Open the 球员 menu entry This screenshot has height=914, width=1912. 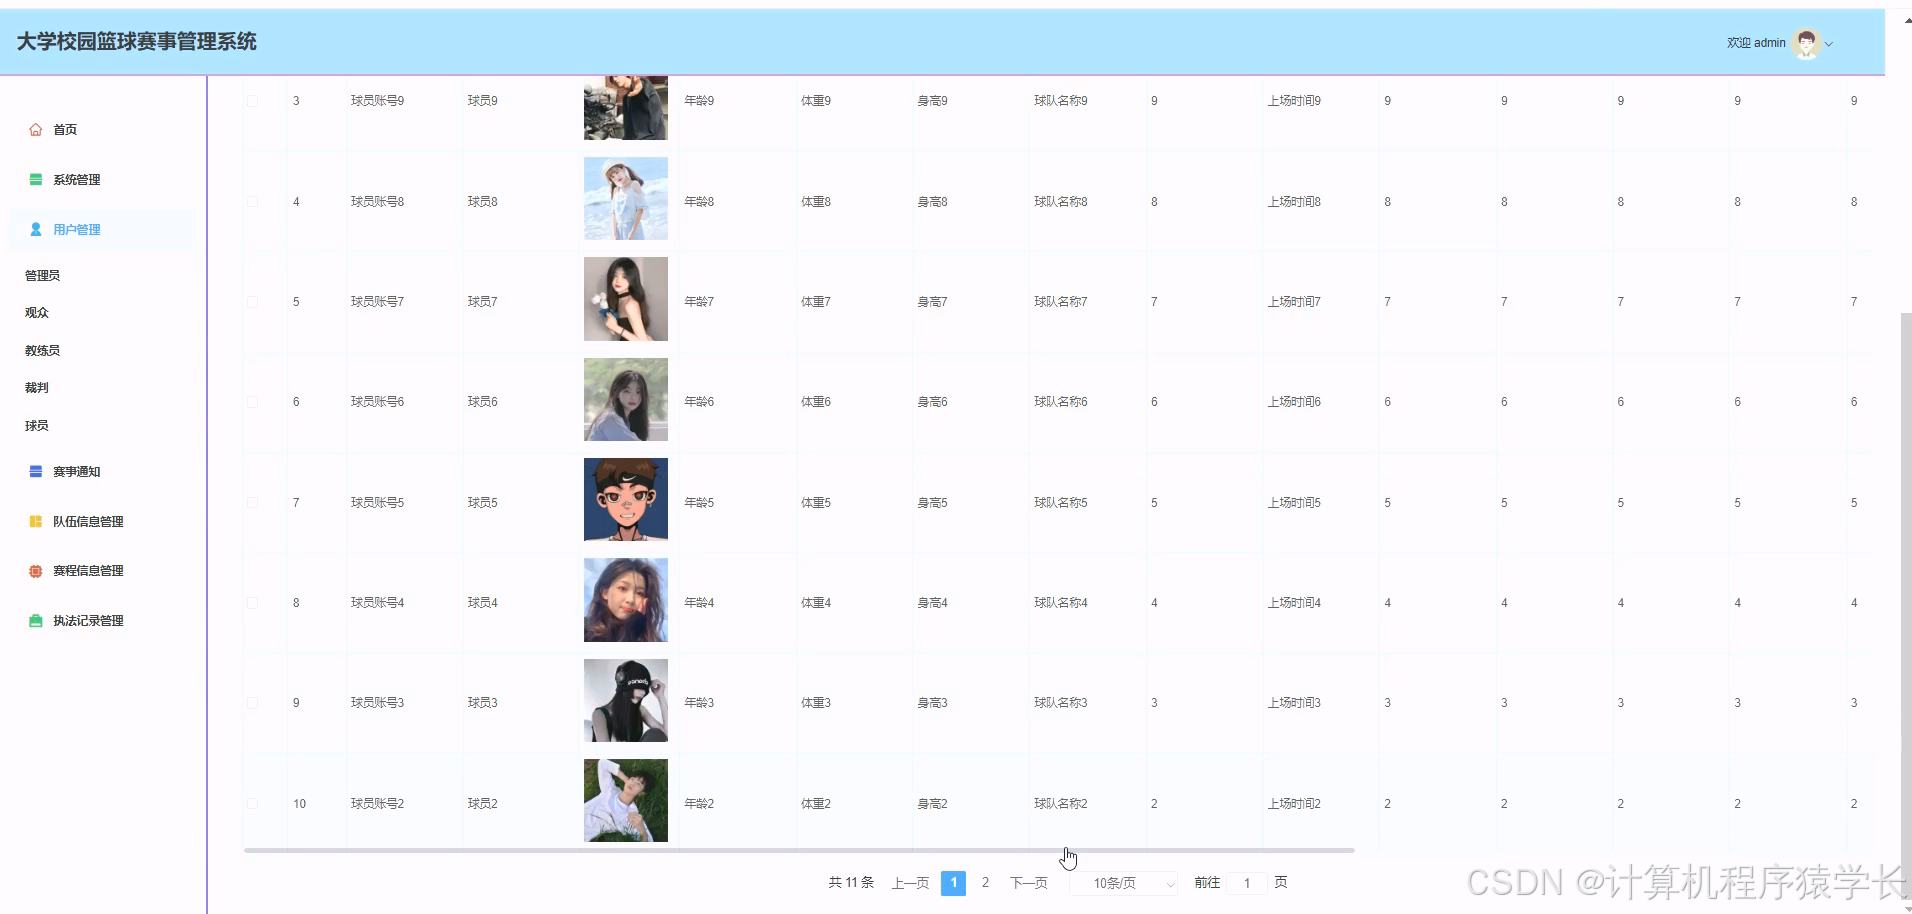click(36, 425)
